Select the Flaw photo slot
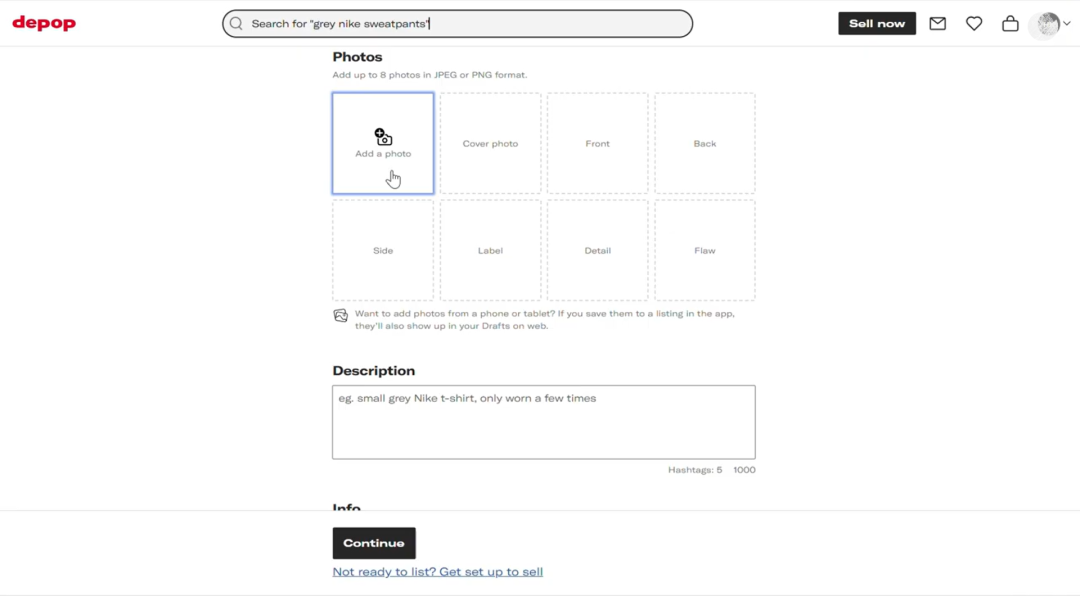1080x596 pixels. coord(705,250)
